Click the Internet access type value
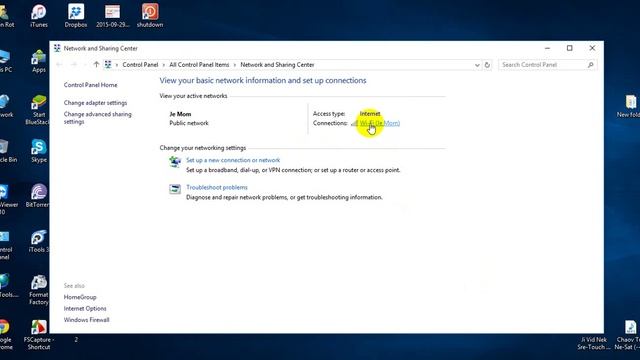This screenshot has height=360, width=640. pos(370,113)
